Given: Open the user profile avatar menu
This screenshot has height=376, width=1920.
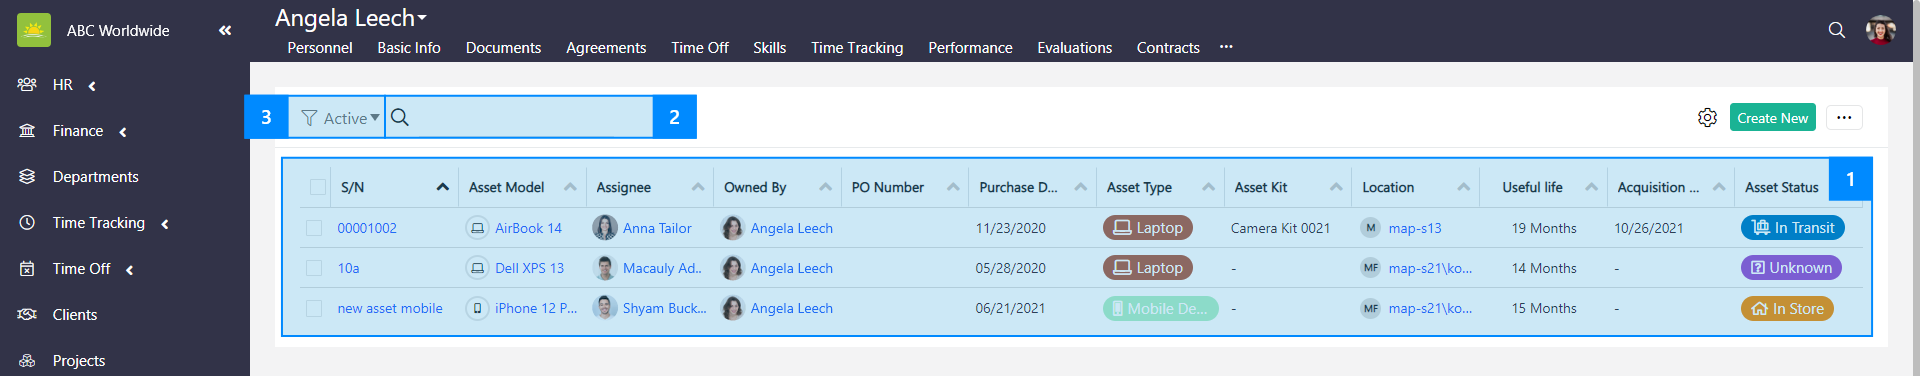Looking at the screenshot, I should coord(1881,30).
